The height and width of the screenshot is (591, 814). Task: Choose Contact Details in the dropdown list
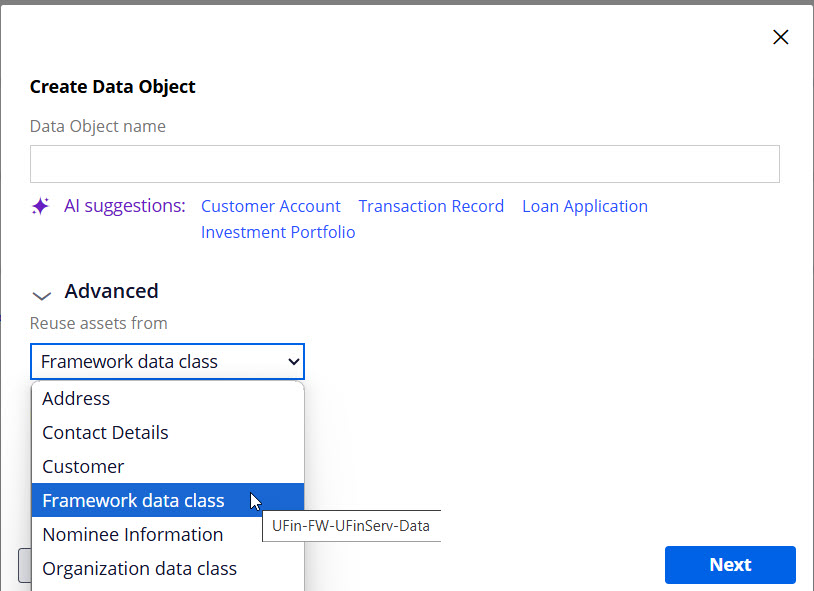click(104, 432)
